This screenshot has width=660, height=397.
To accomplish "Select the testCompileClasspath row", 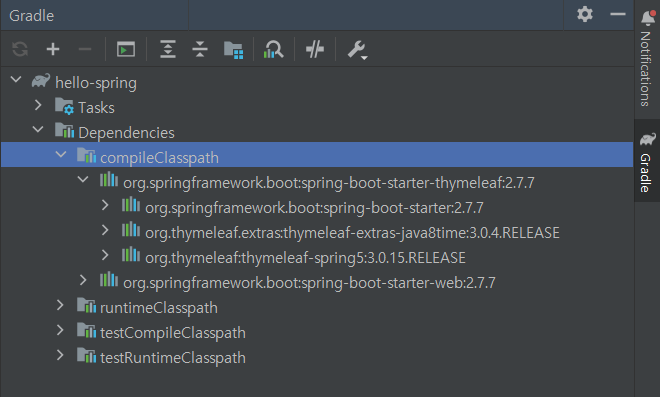I will [x=317, y=332].
